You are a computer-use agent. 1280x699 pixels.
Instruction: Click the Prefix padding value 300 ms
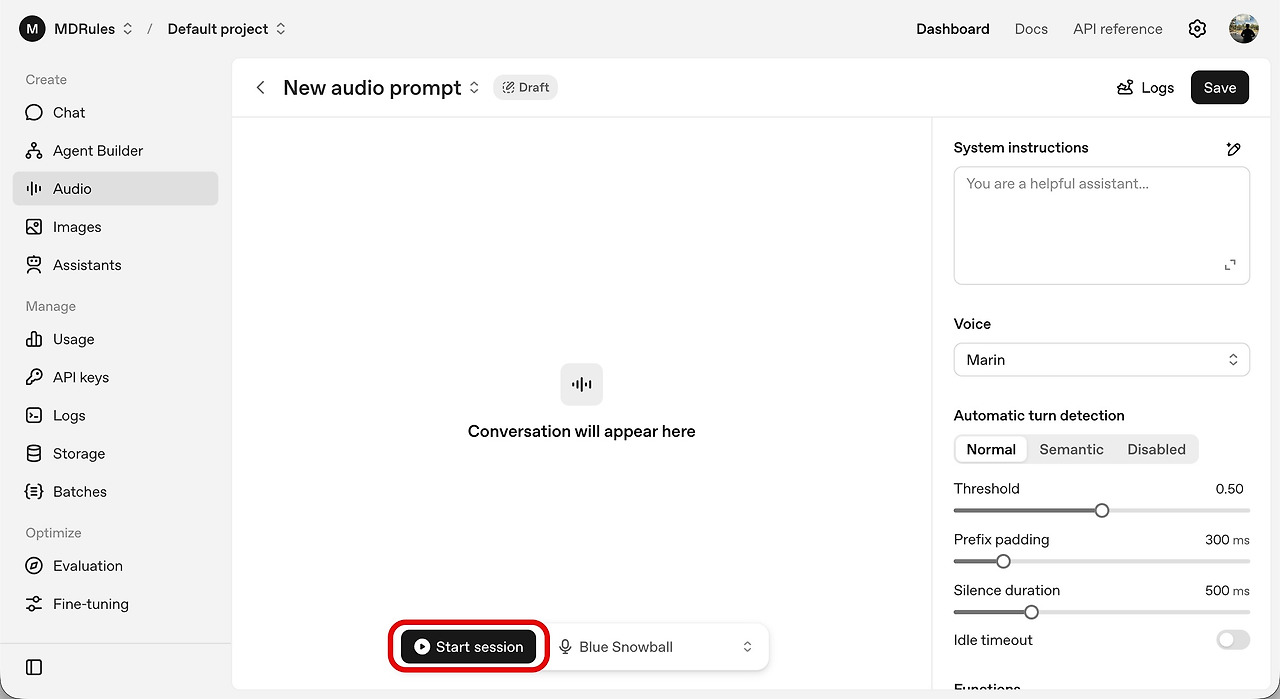coord(1227,540)
